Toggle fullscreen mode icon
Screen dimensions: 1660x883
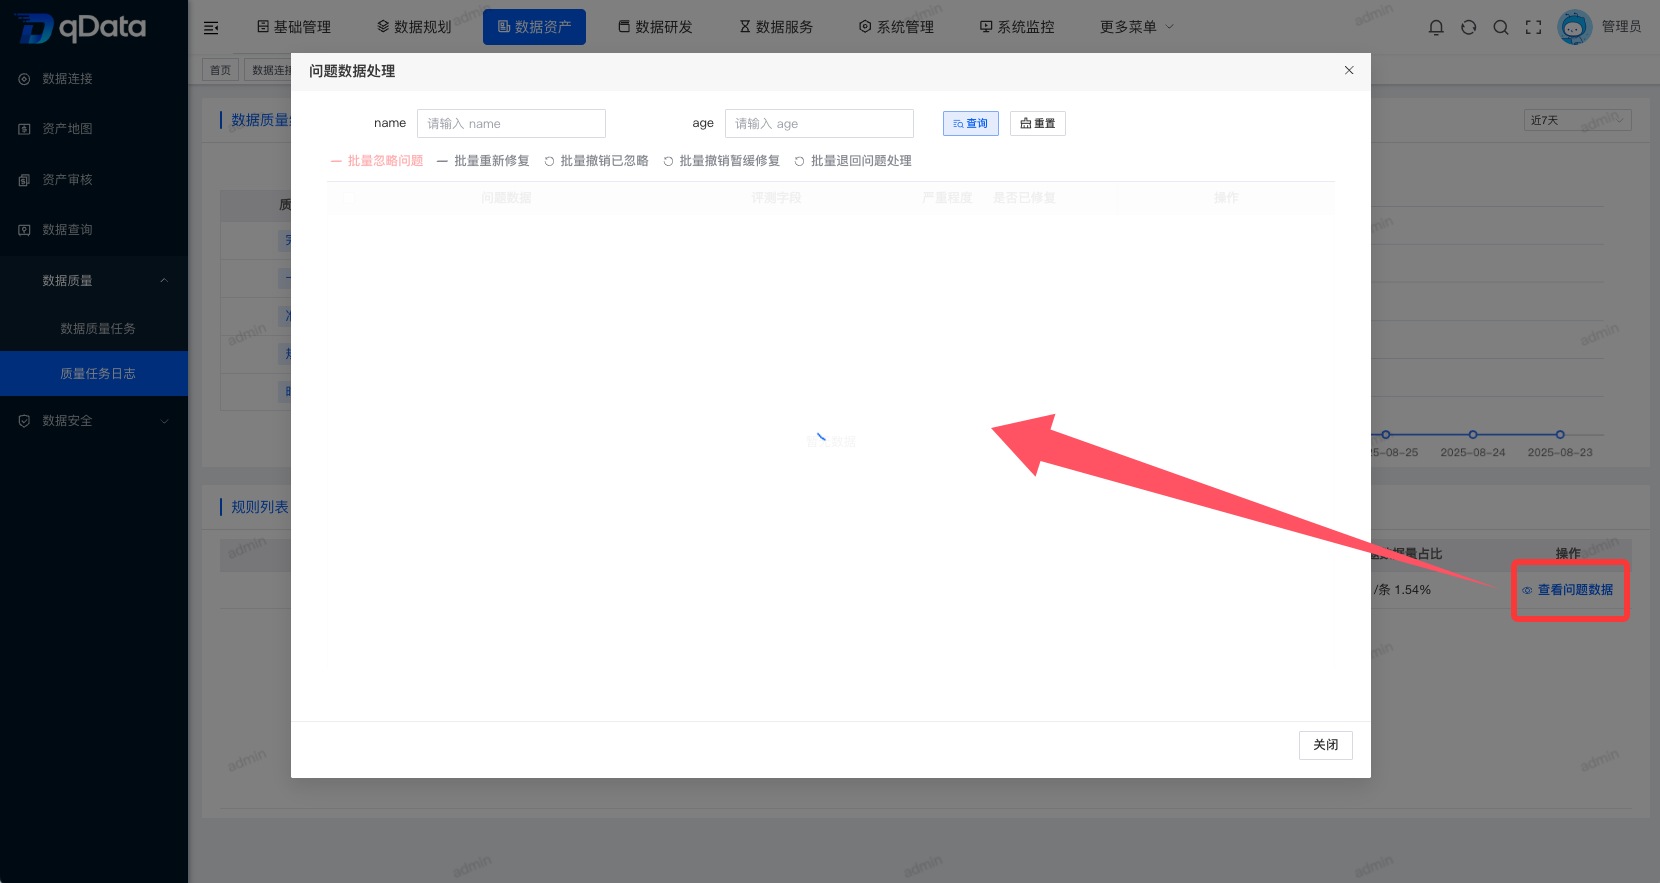coord(1533,28)
